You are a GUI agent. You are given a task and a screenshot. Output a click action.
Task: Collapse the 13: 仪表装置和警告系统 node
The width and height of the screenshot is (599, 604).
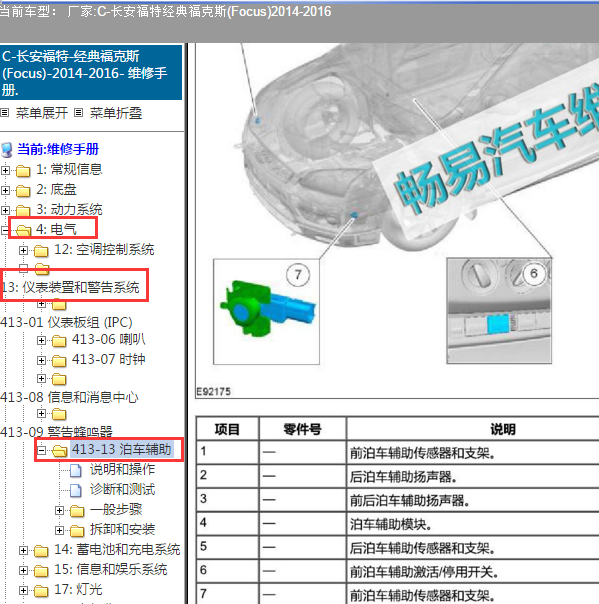point(23,268)
